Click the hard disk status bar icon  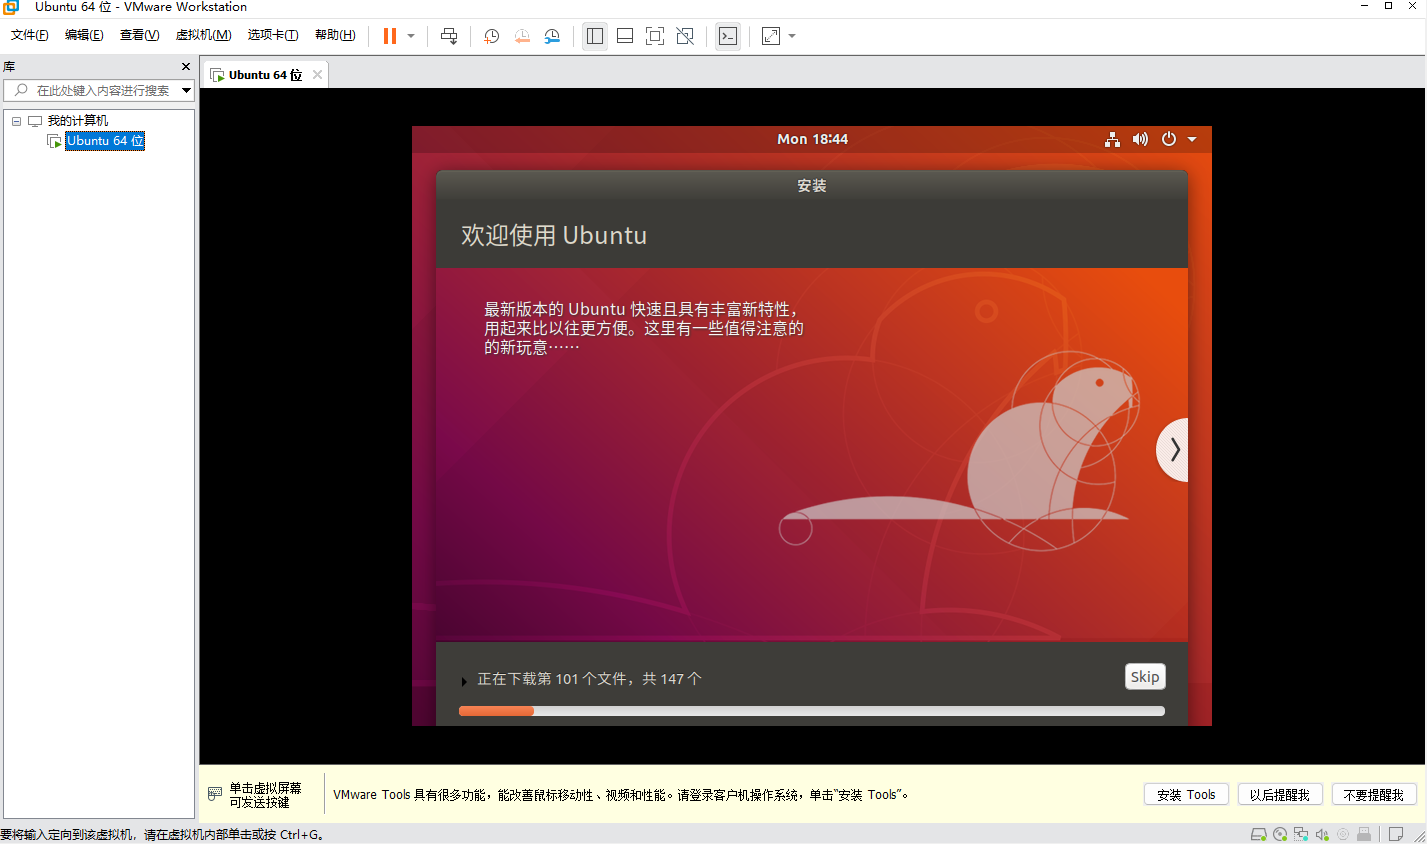[x=1259, y=834]
